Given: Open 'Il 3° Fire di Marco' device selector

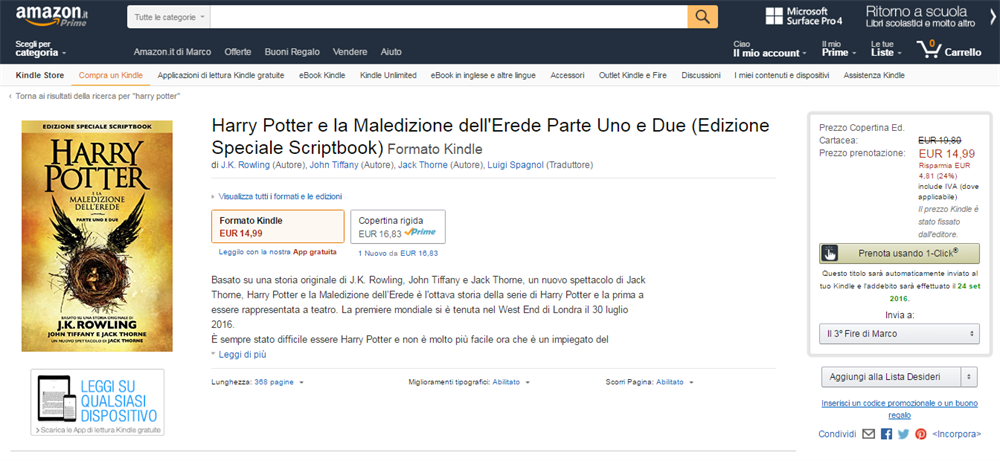Looking at the screenshot, I should click(899, 333).
